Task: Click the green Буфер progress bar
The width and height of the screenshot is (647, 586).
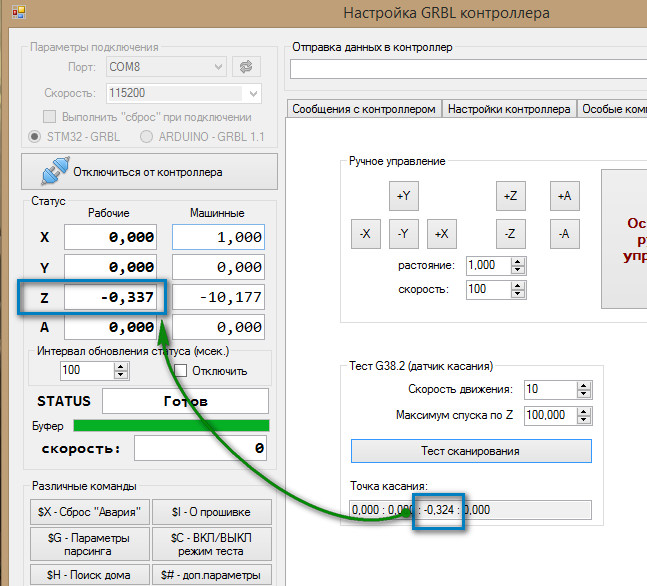Action: tap(171, 425)
